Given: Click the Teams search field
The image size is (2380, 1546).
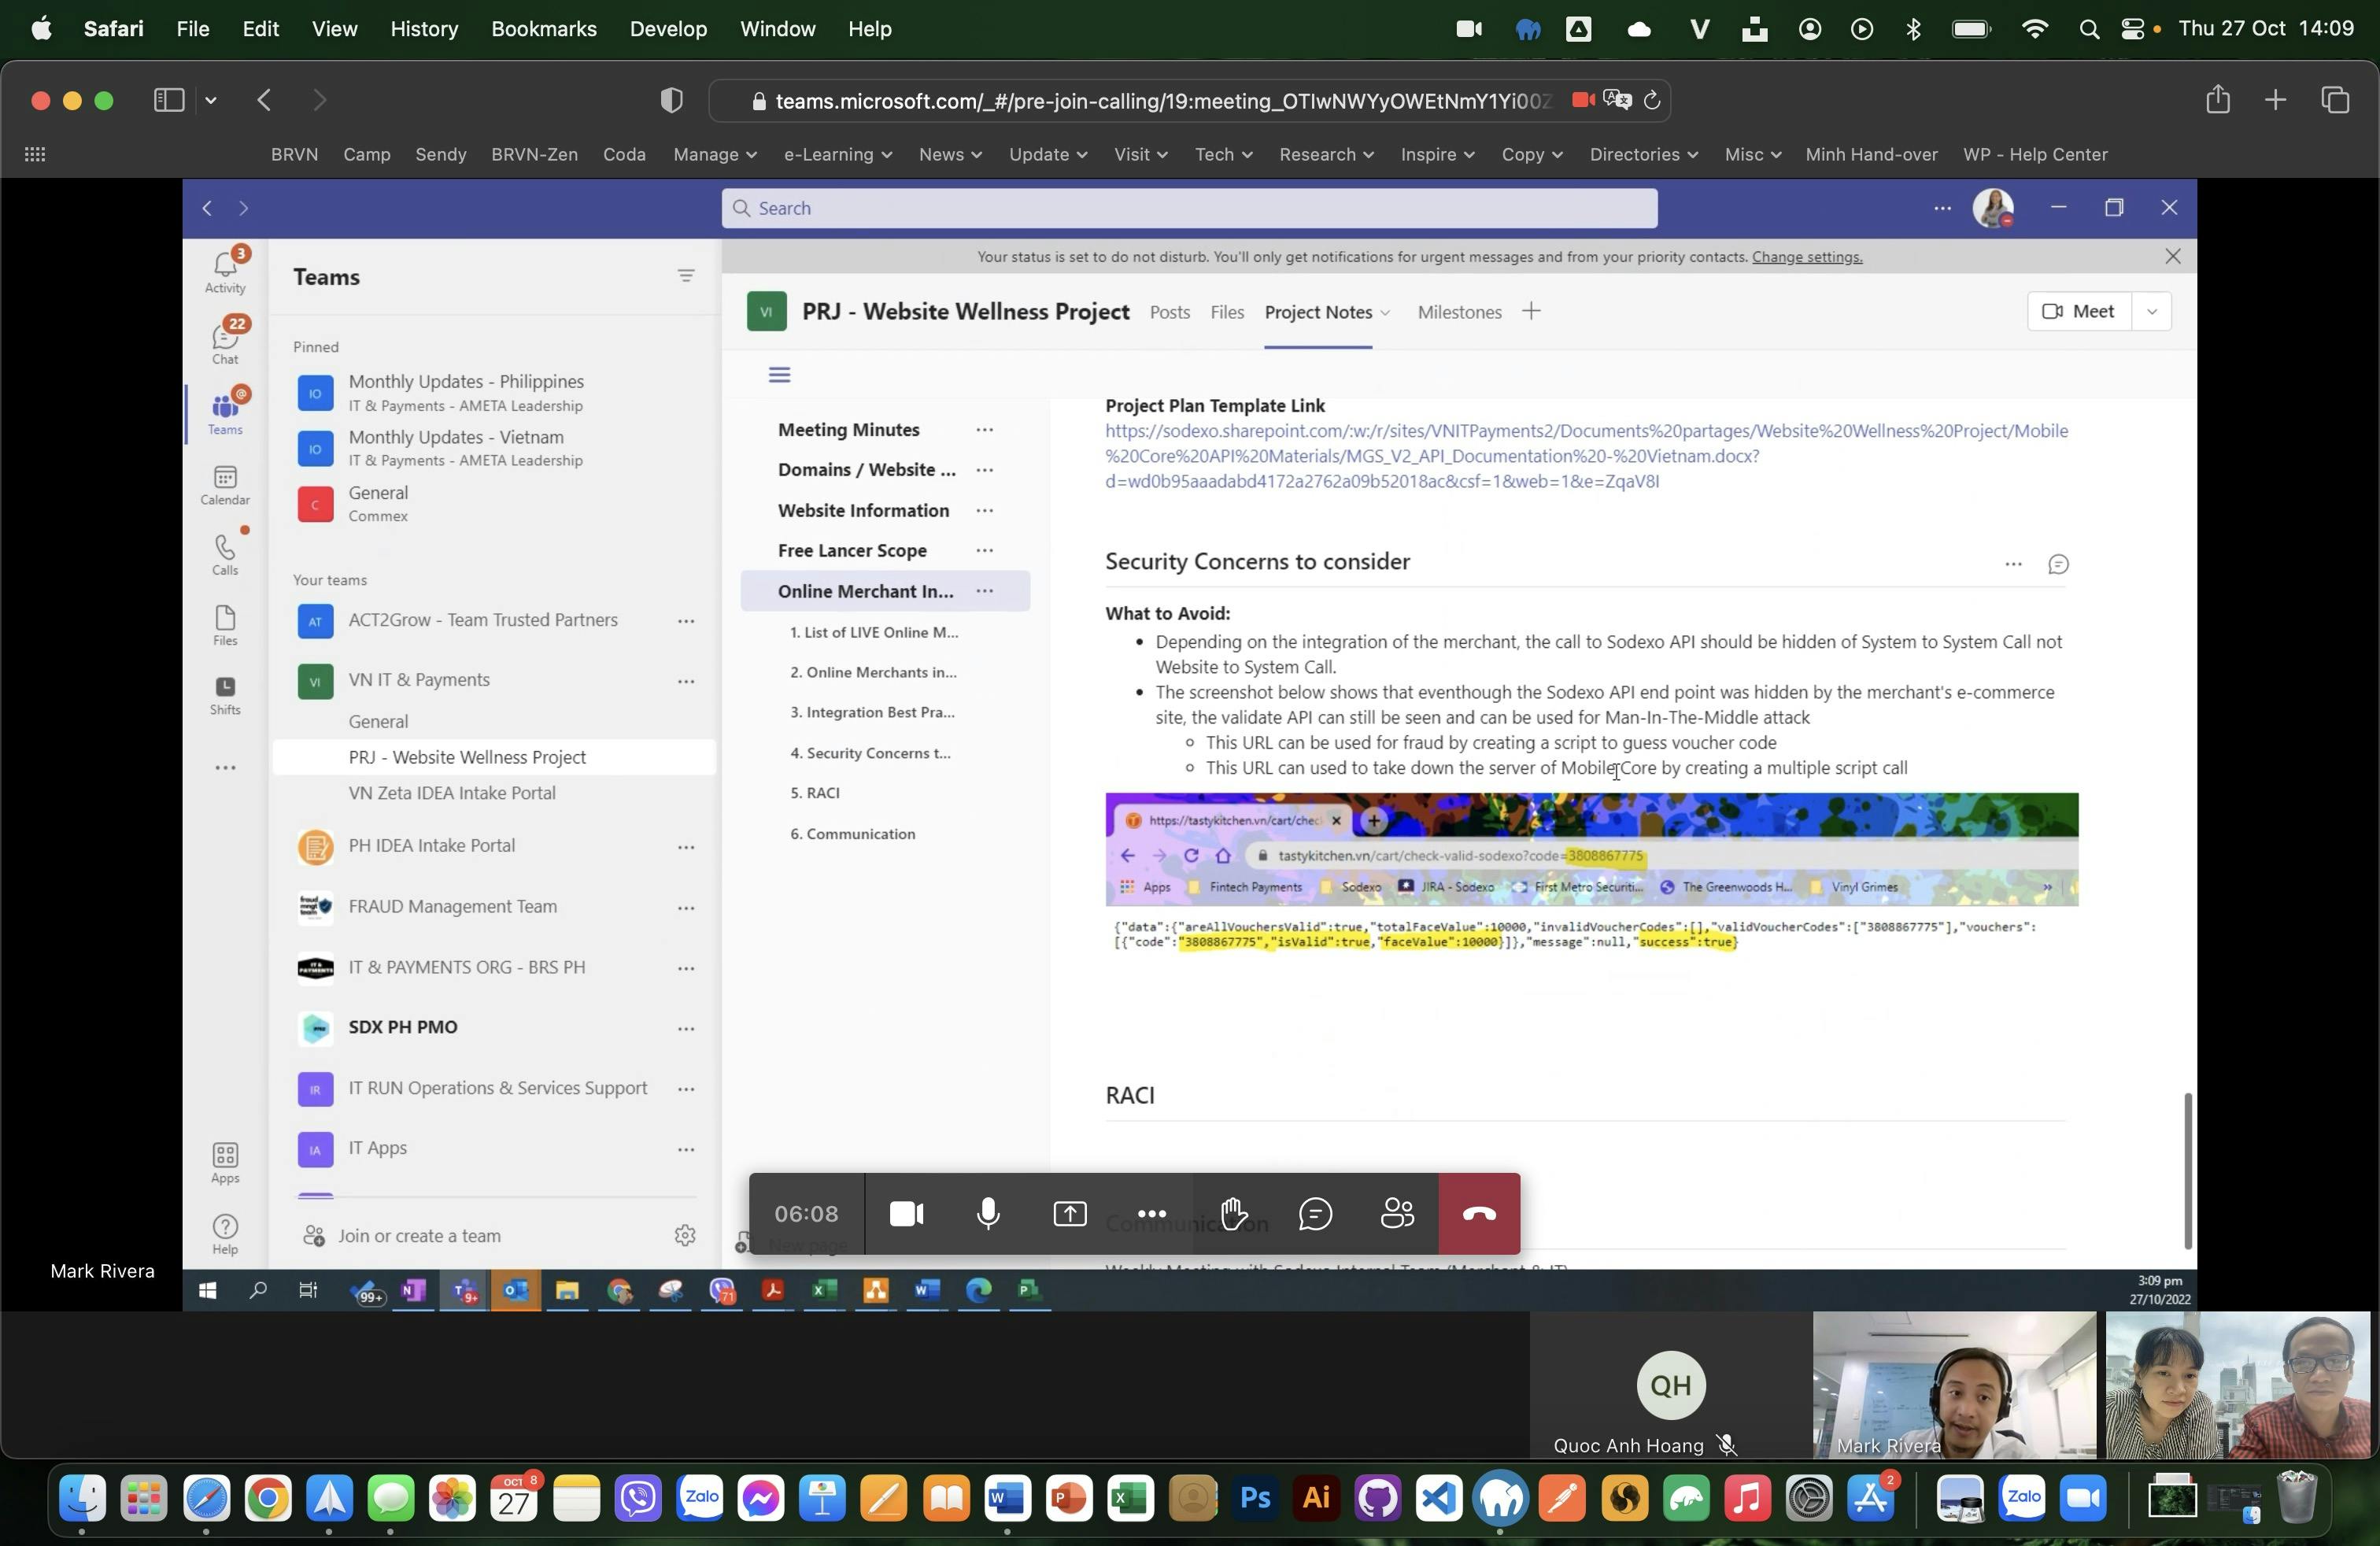Looking at the screenshot, I should pyautogui.click(x=1188, y=208).
